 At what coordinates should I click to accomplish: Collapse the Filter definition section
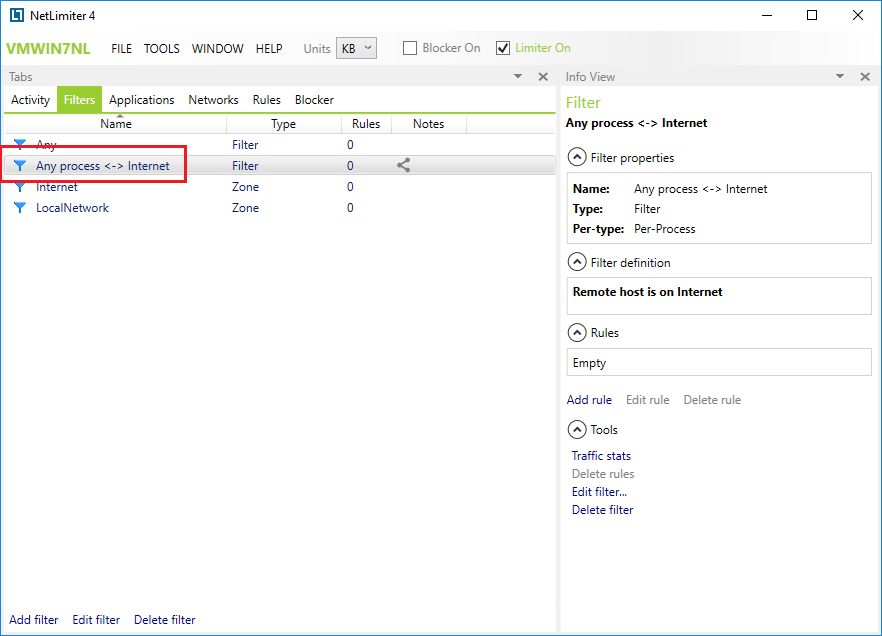click(x=577, y=263)
